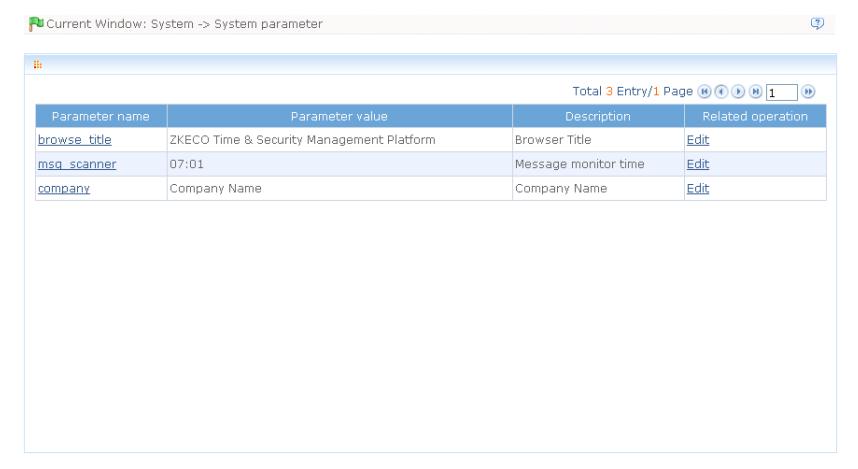Go to the last page of entries
This screenshot has height=469, width=858.
tap(756, 91)
